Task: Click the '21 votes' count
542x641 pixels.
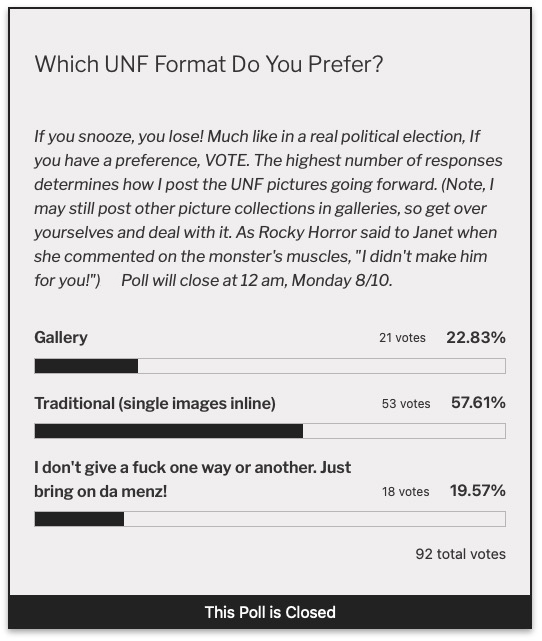Action: point(402,338)
